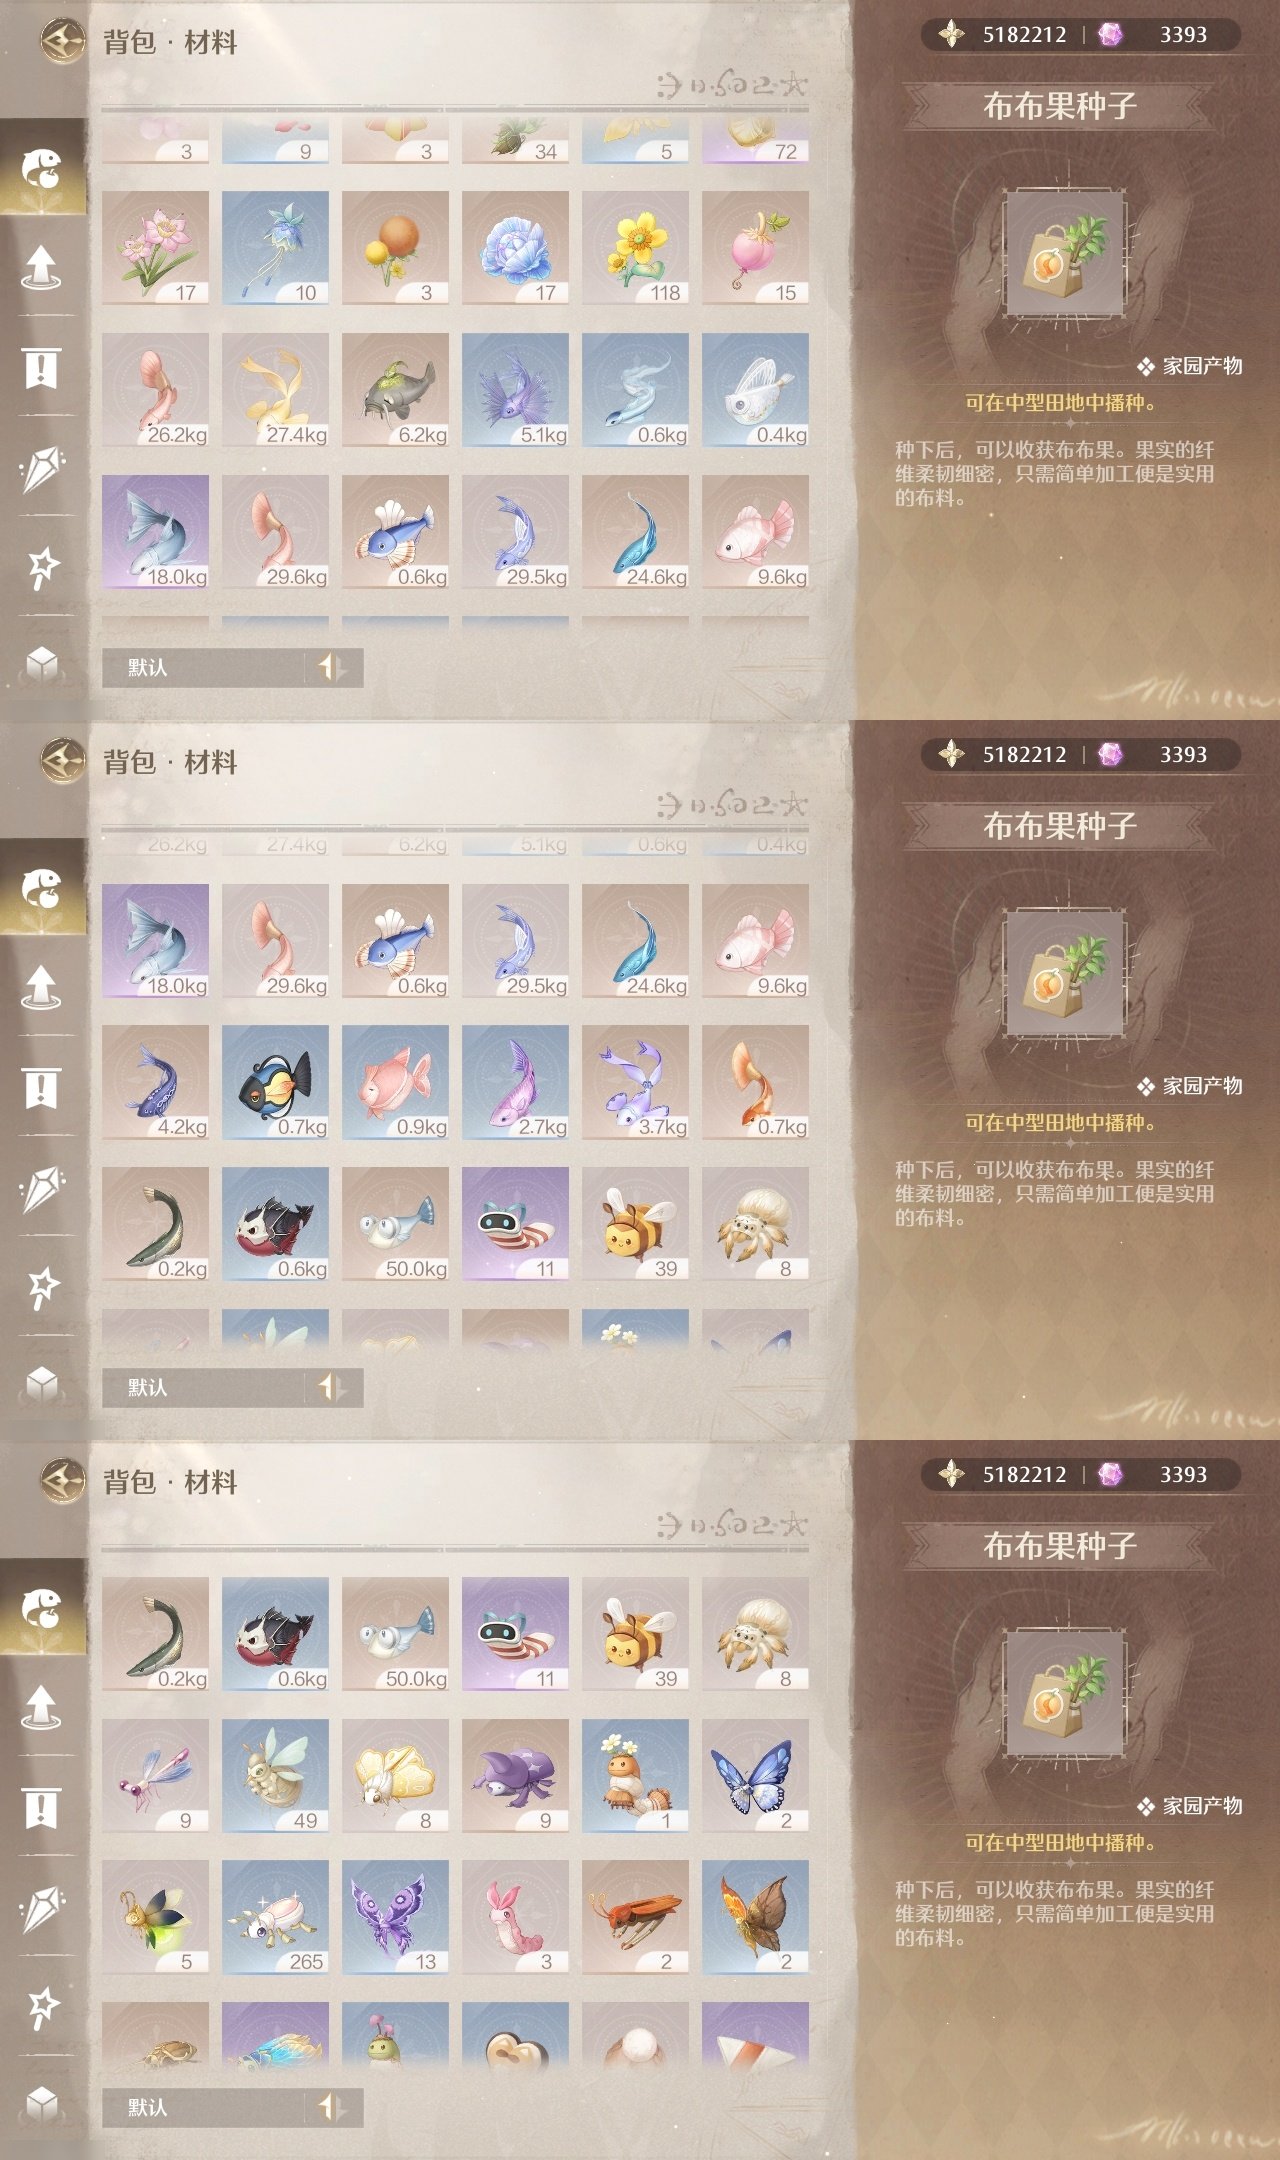This screenshot has width=1280, height=2160.
Task: Select the white flying fish weighing 0.4kg
Action: [755, 390]
